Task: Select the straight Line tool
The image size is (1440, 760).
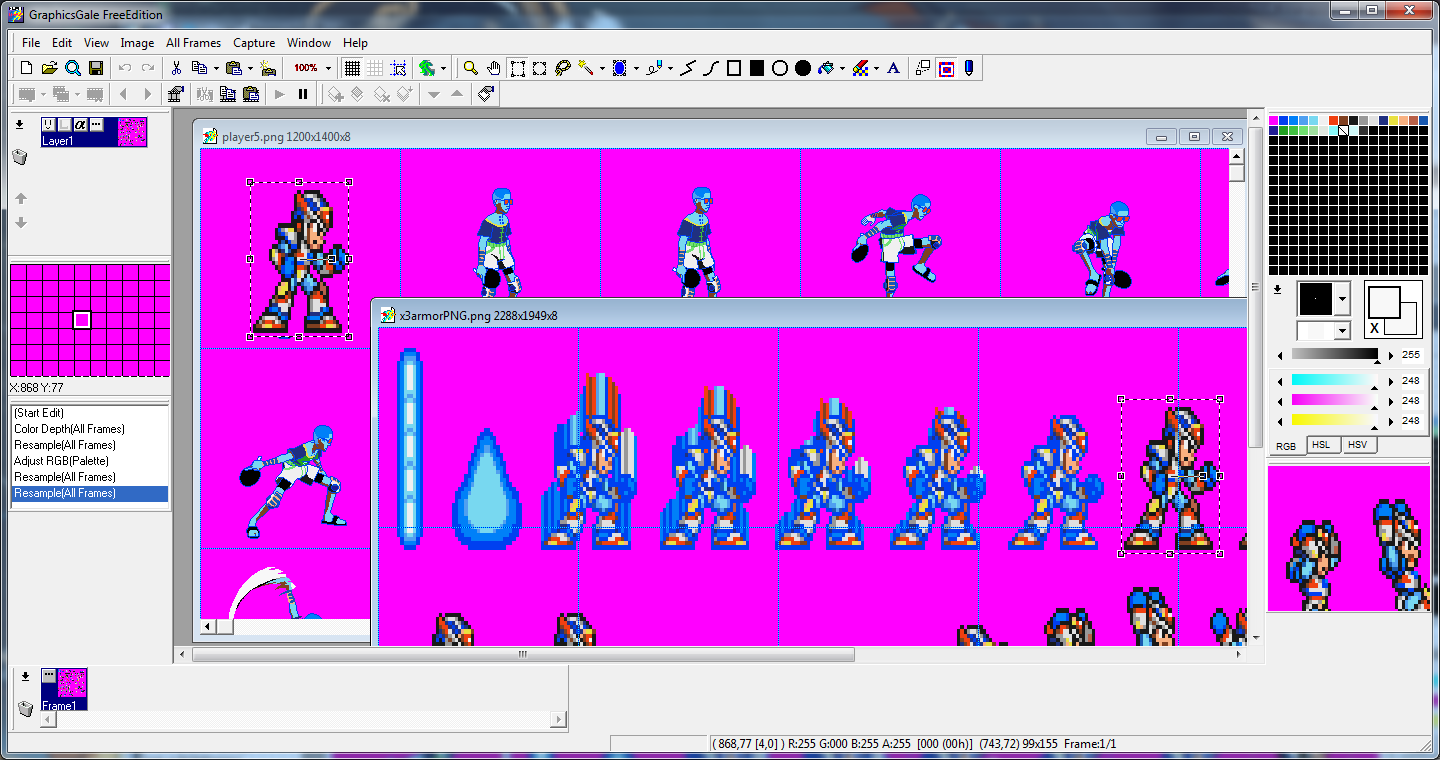Action: pyautogui.click(x=688, y=68)
